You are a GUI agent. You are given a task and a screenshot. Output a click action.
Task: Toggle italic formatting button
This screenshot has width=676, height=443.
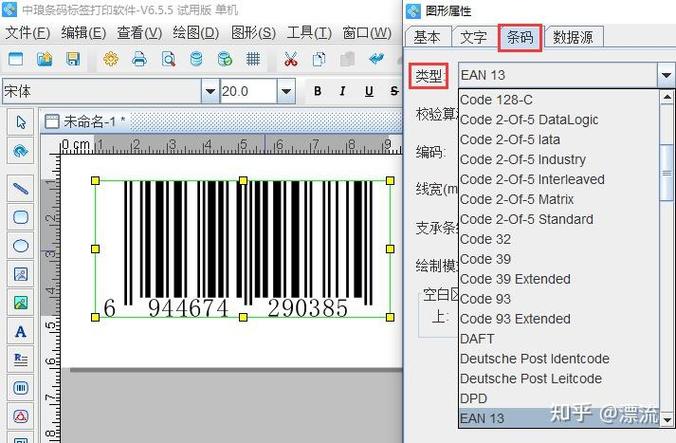pos(343,91)
